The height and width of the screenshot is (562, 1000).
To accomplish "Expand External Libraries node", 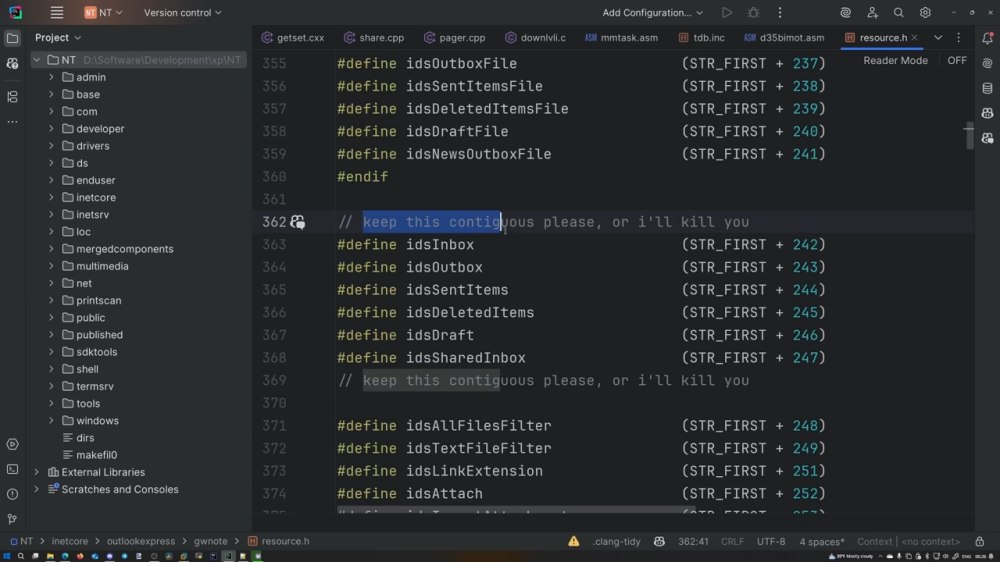I will click(36, 472).
